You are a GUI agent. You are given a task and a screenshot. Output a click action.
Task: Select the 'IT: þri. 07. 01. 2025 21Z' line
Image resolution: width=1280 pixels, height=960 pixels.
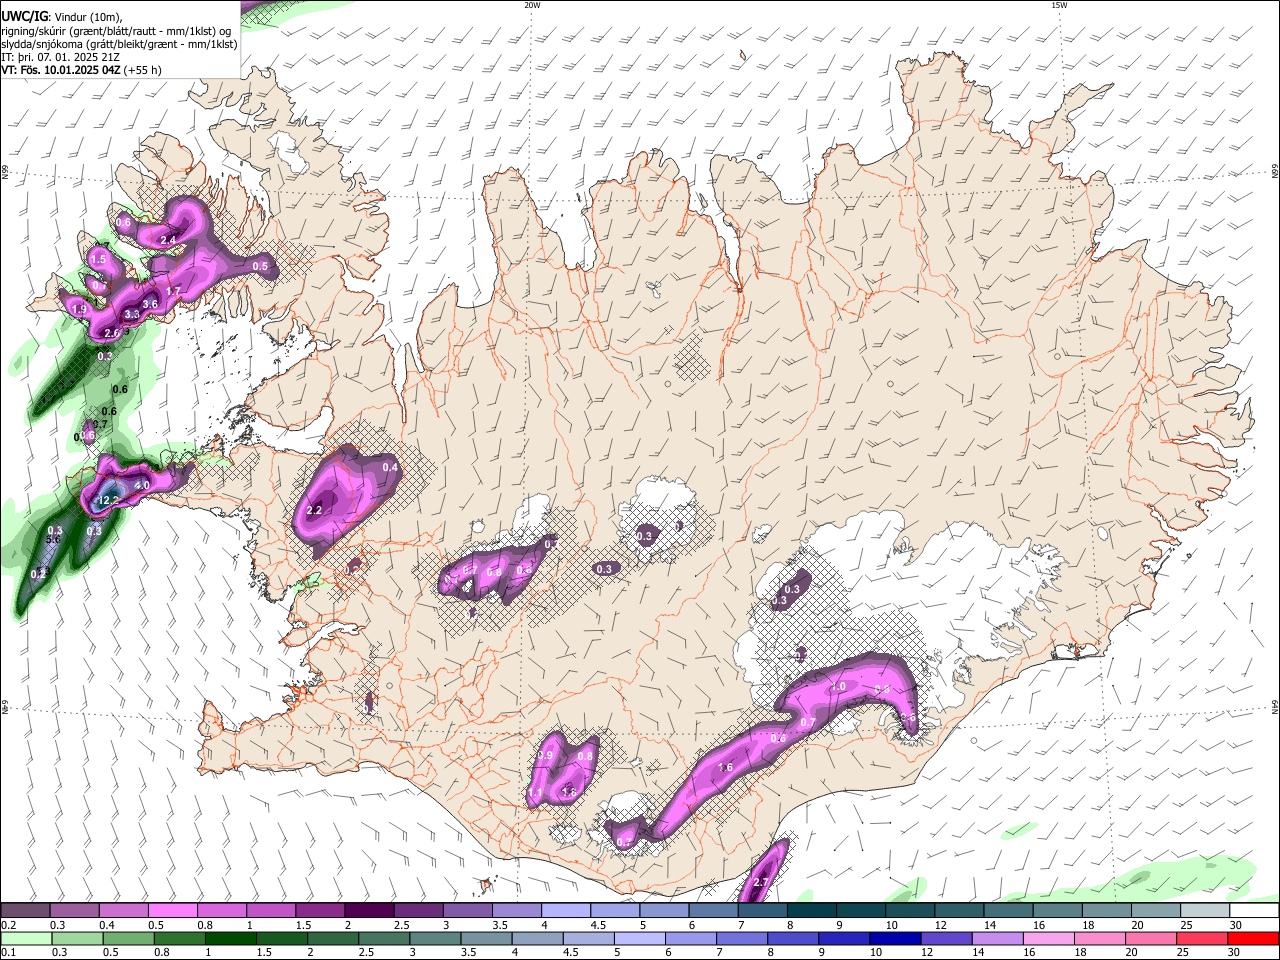coord(61,57)
